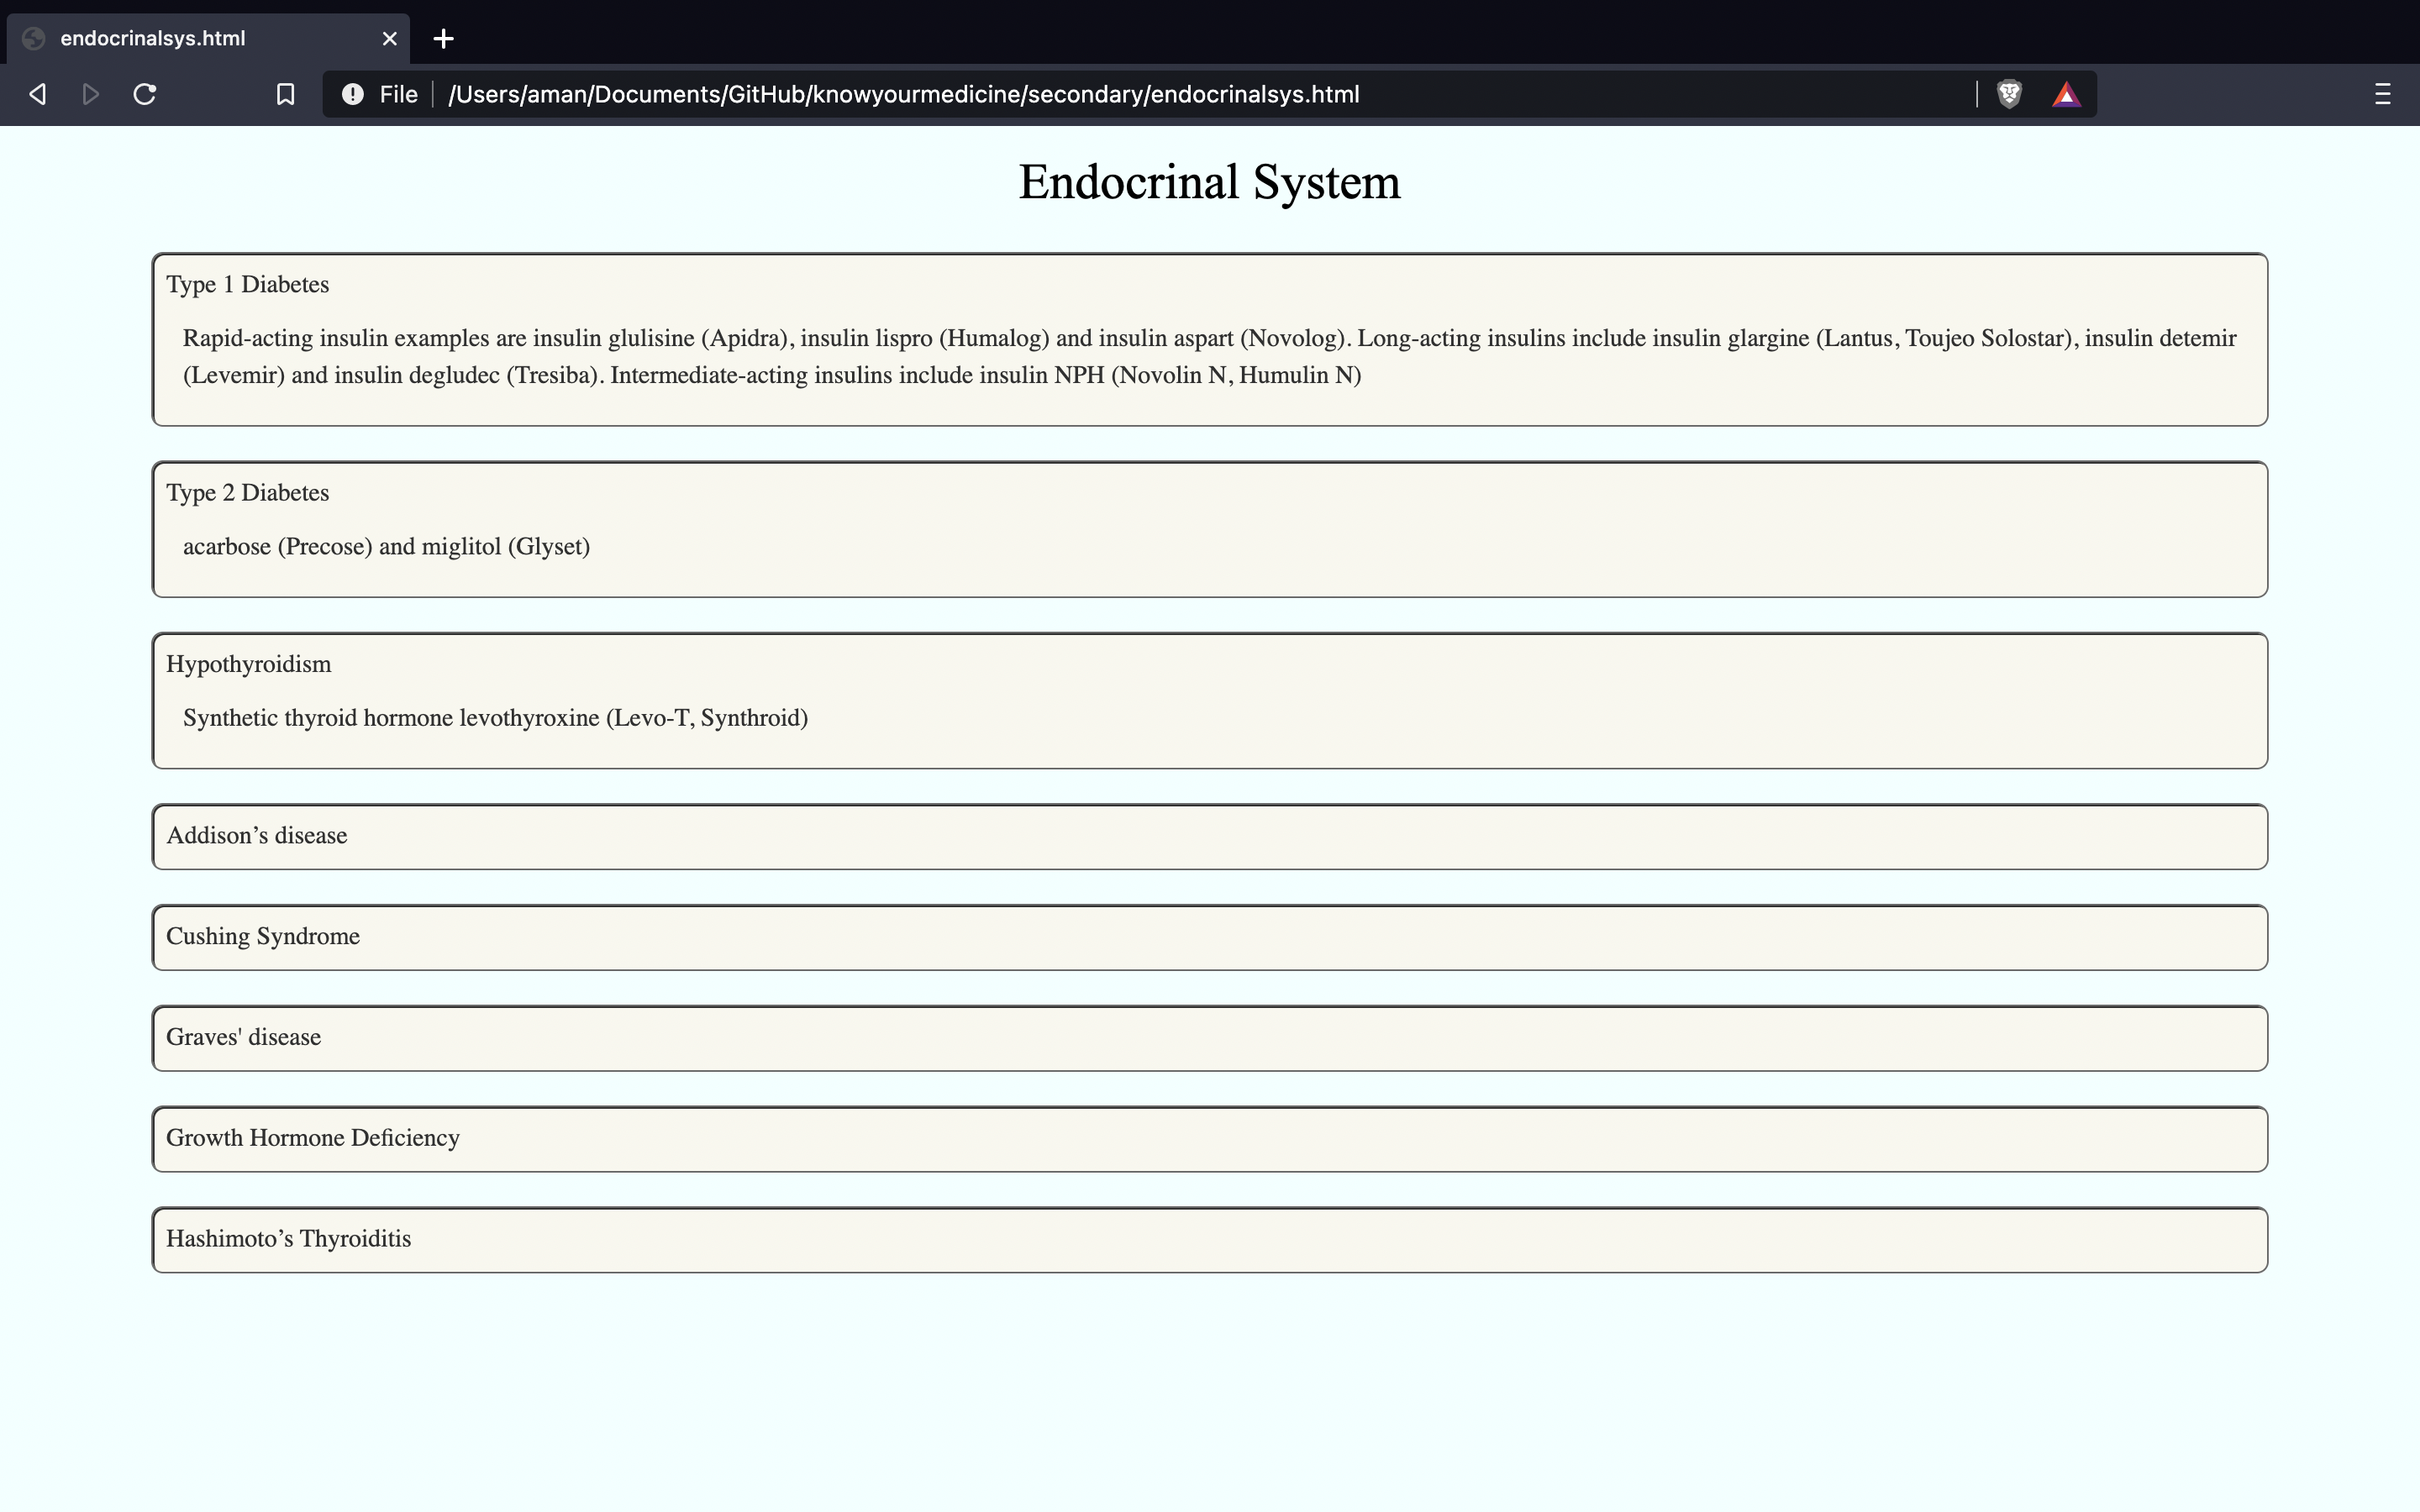2420x1512 pixels.
Task: Expand the Growth Hormone Deficiency section
Action: [313, 1138]
